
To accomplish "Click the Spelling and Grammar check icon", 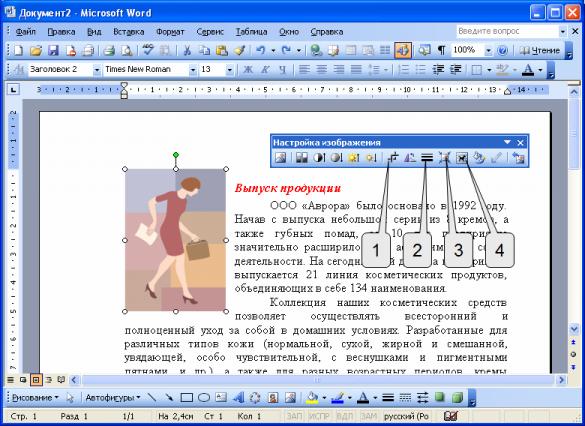I will (148, 50).
